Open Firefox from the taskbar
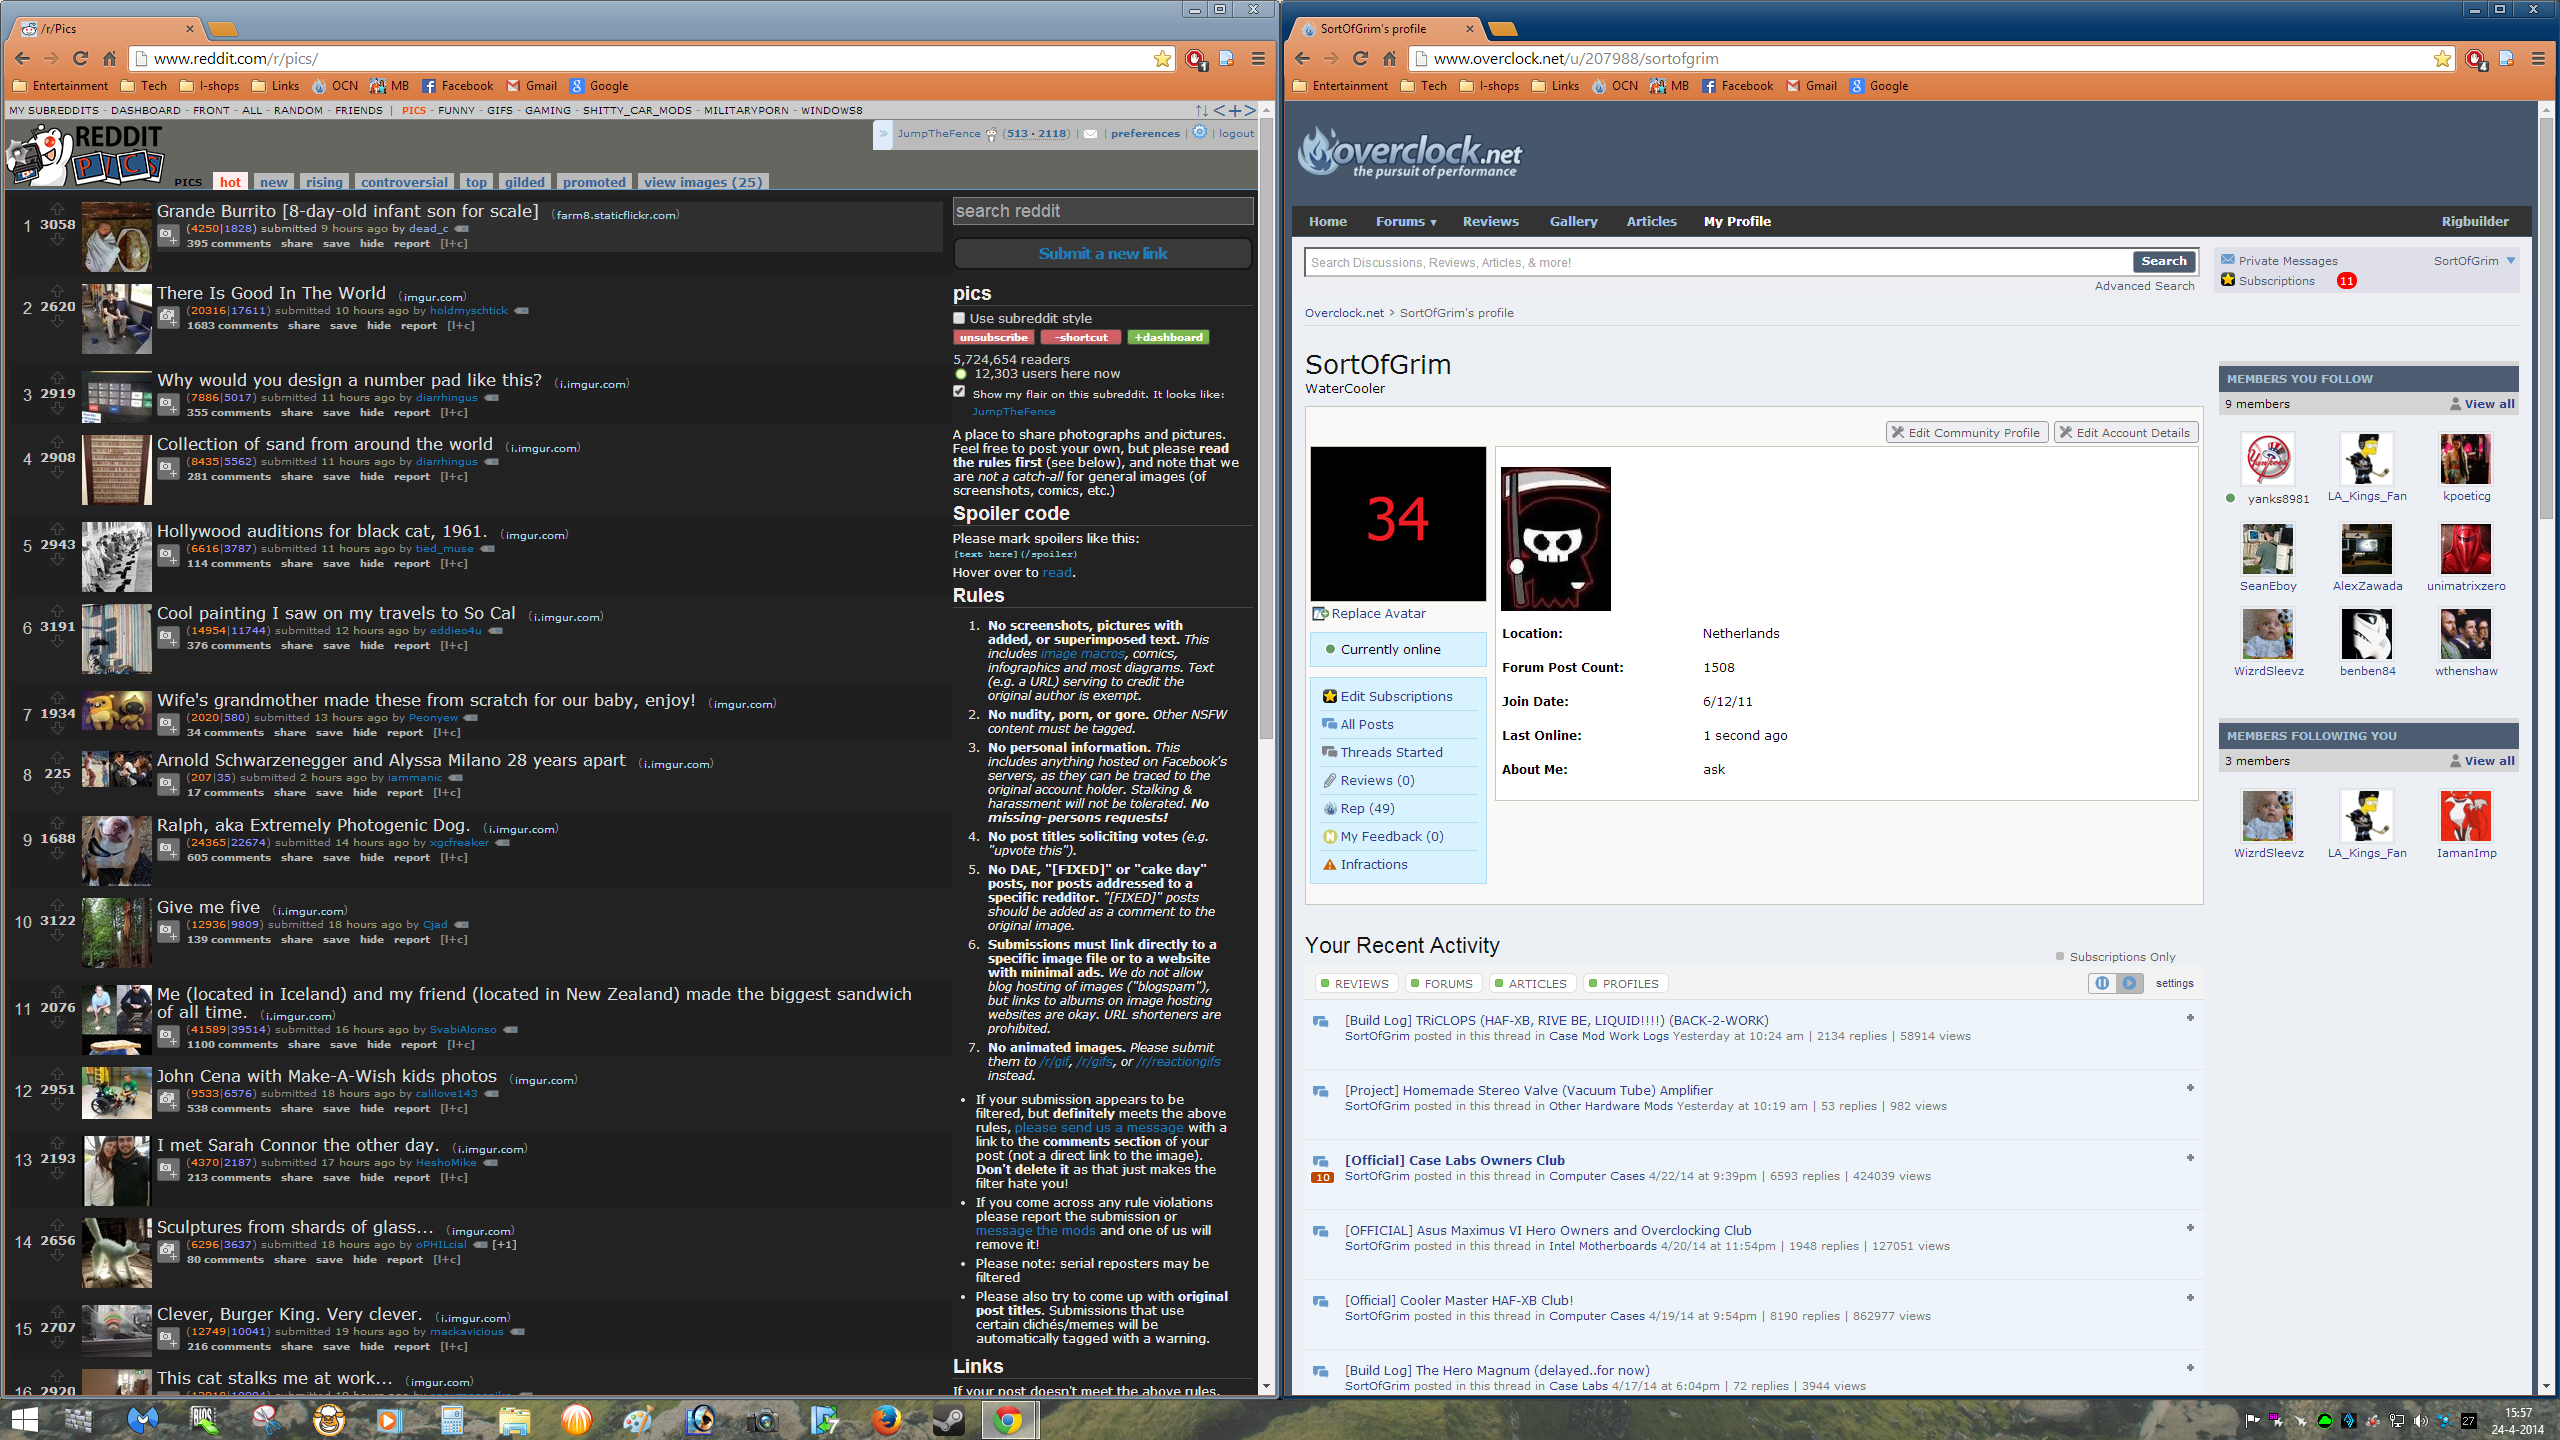Screen dimensions: 2560x1440 click(x=886, y=1419)
